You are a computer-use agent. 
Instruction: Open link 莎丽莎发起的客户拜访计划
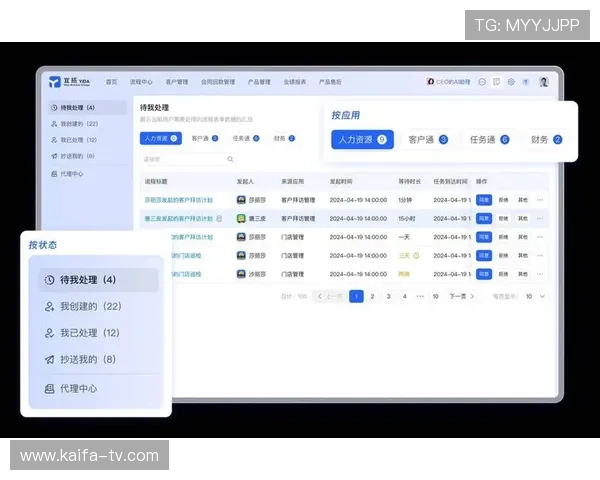[x=179, y=200]
